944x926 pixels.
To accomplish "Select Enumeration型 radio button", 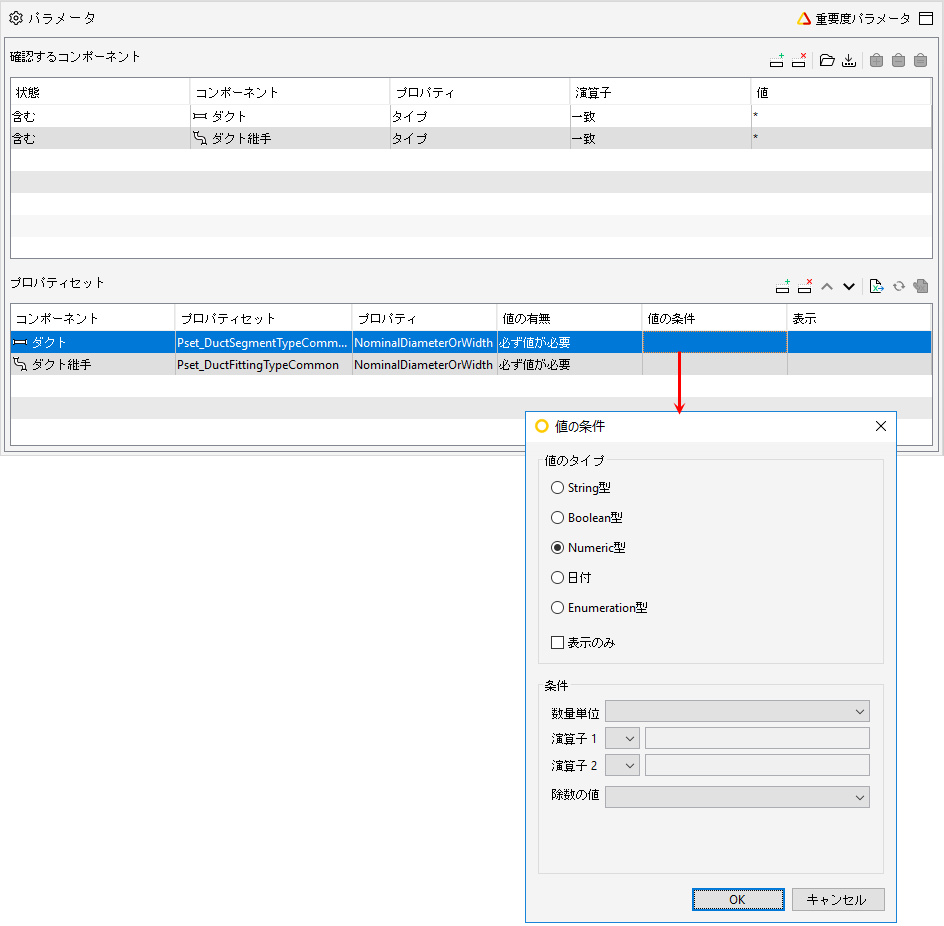I will click(x=557, y=608).
